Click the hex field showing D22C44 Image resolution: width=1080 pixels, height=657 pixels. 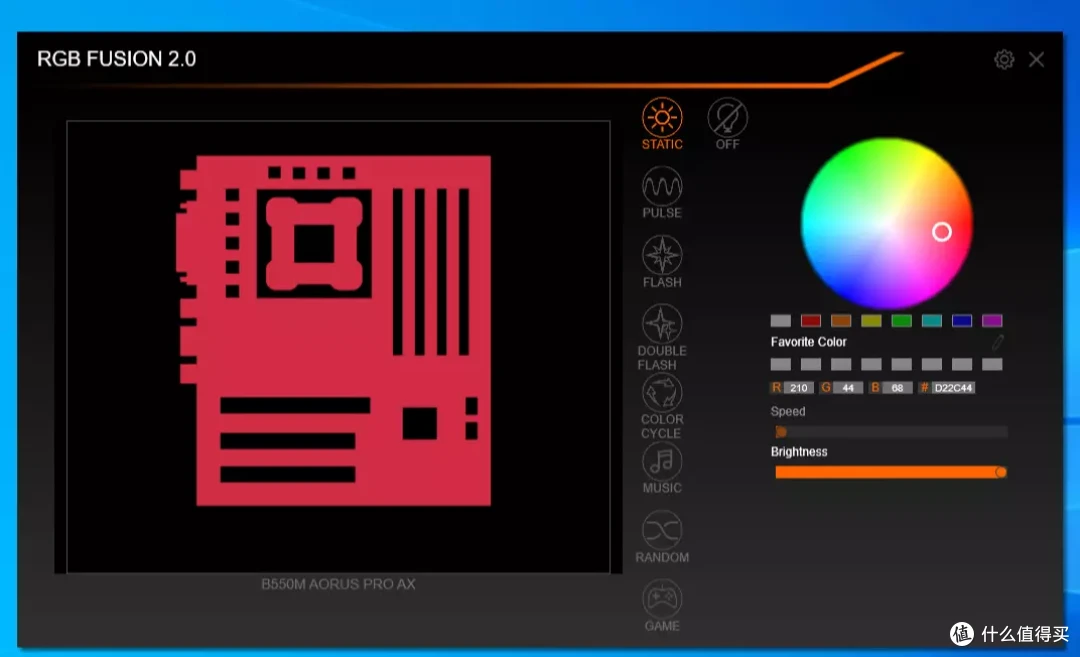click(953, 388)
